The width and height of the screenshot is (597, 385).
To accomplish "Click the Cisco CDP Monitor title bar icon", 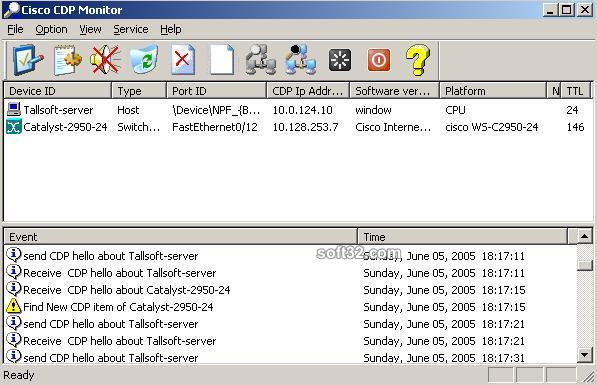I will (11, 10).
